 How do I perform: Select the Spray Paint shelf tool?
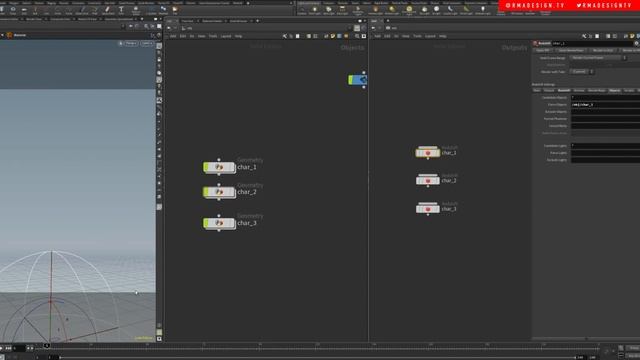pos(107,10)
